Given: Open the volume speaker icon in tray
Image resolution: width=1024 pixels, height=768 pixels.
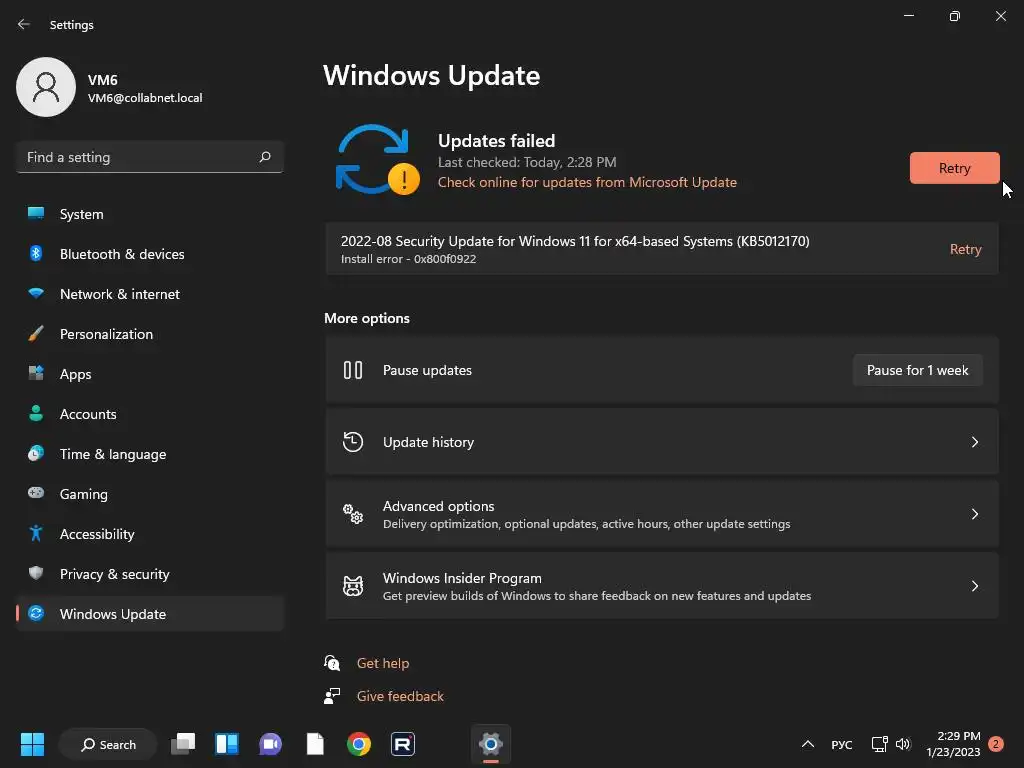Looking at the screenshot, I should tap(903, 744).
